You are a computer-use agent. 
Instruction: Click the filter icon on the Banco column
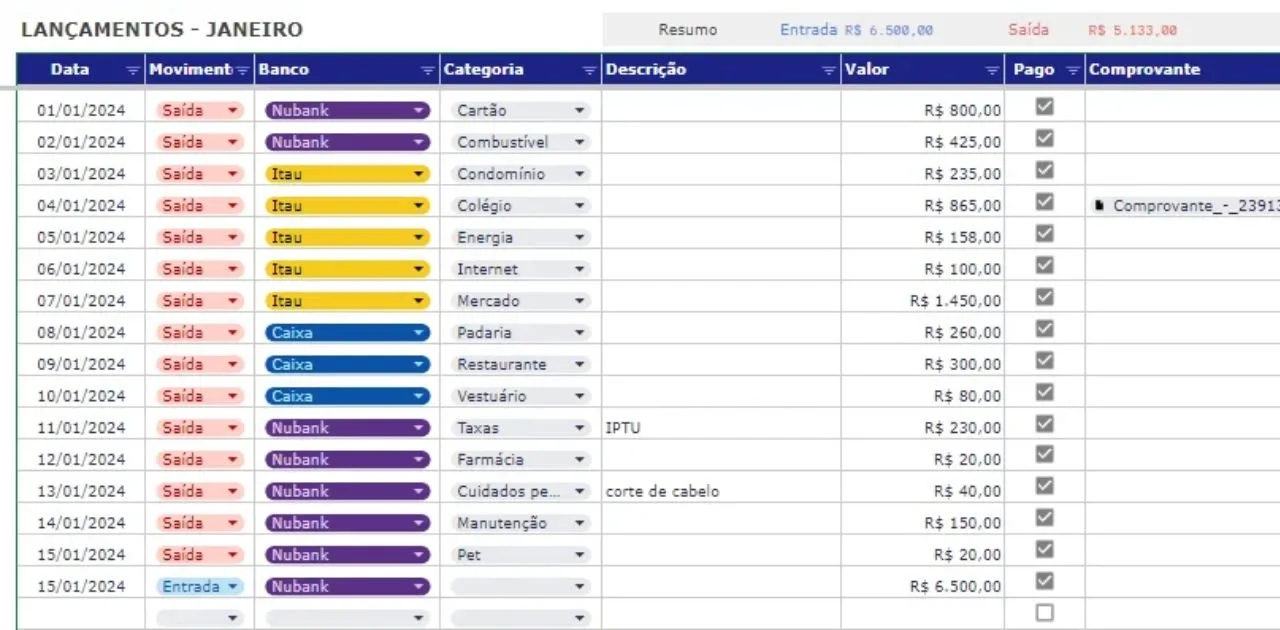tap(429, 70)
